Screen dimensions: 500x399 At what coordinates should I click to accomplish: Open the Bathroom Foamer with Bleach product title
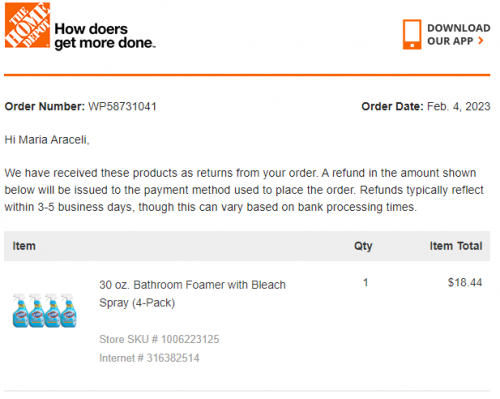(192, 294)
